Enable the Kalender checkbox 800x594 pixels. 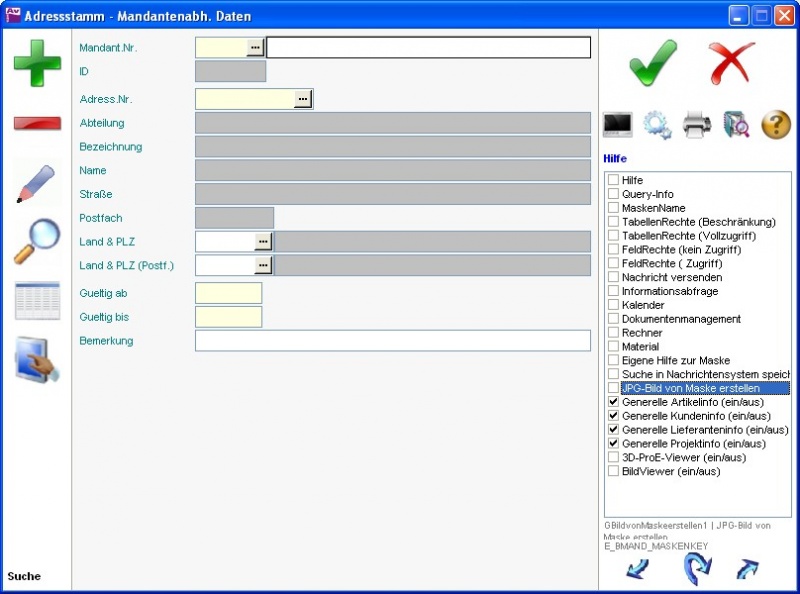pyautogui.click(x=613, y=305)
